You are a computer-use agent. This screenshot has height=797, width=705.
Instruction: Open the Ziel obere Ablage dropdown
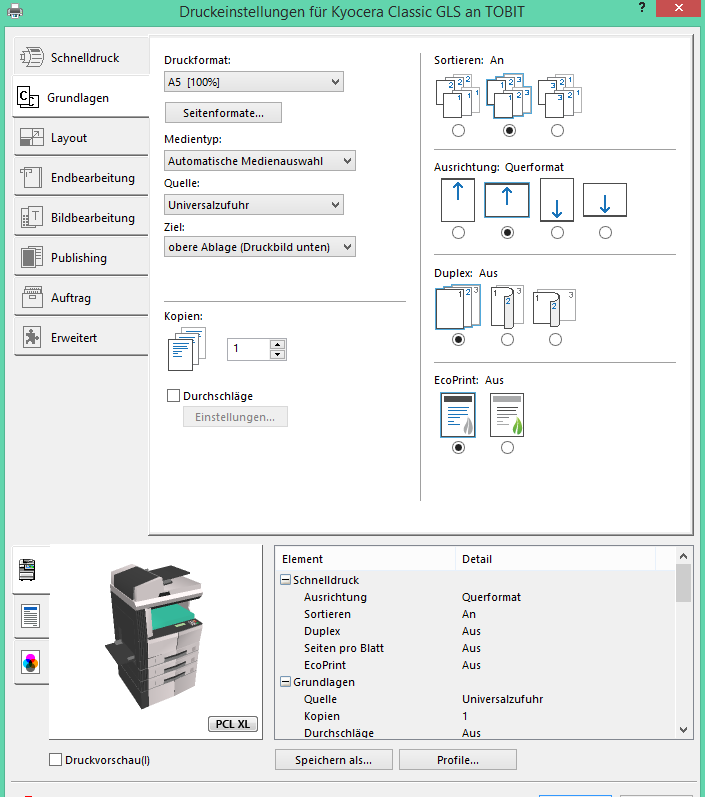(260, 247)
